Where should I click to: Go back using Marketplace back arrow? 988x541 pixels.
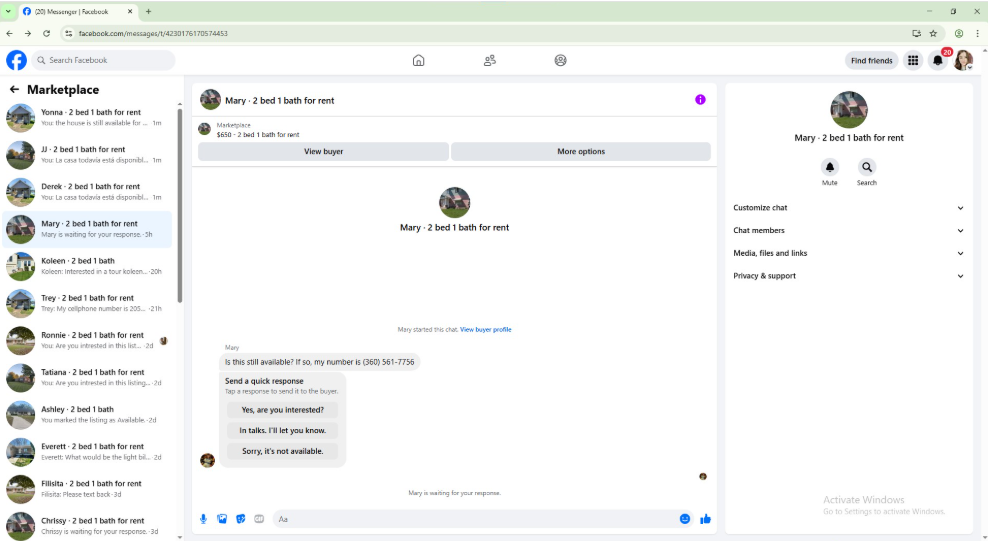(x=14, y=89)
